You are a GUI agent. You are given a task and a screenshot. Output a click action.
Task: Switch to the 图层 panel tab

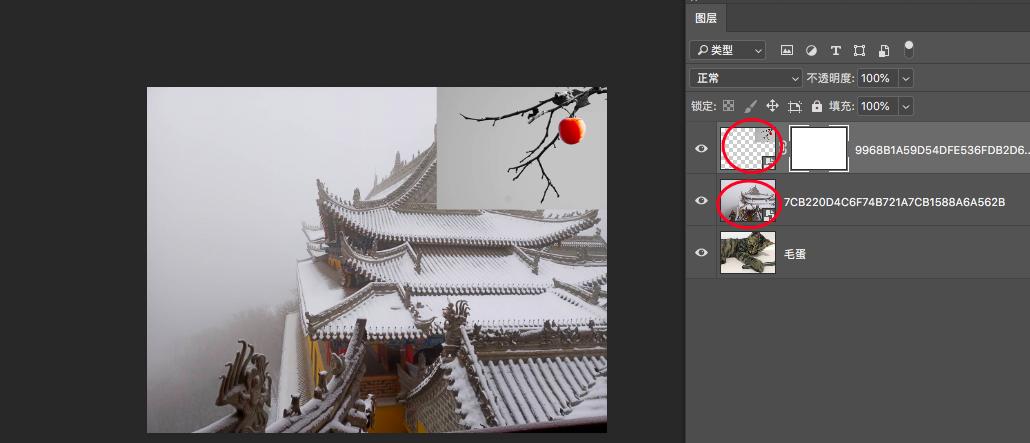click(706, 18)
